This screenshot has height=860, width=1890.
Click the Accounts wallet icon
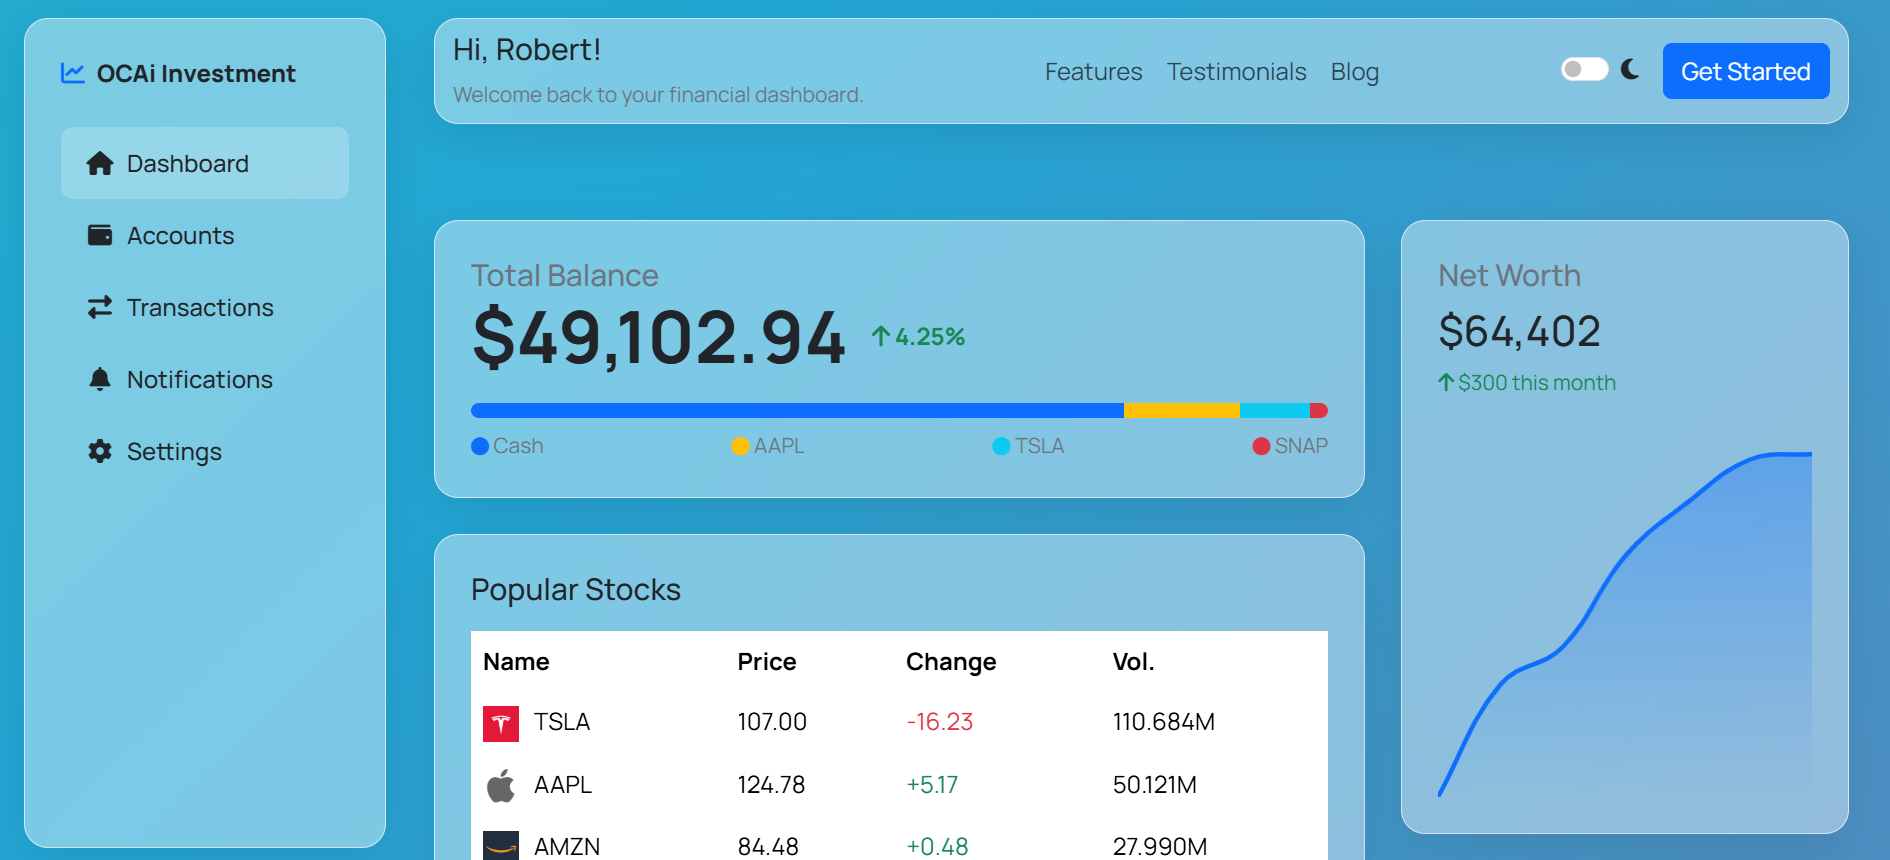point(100,236)
